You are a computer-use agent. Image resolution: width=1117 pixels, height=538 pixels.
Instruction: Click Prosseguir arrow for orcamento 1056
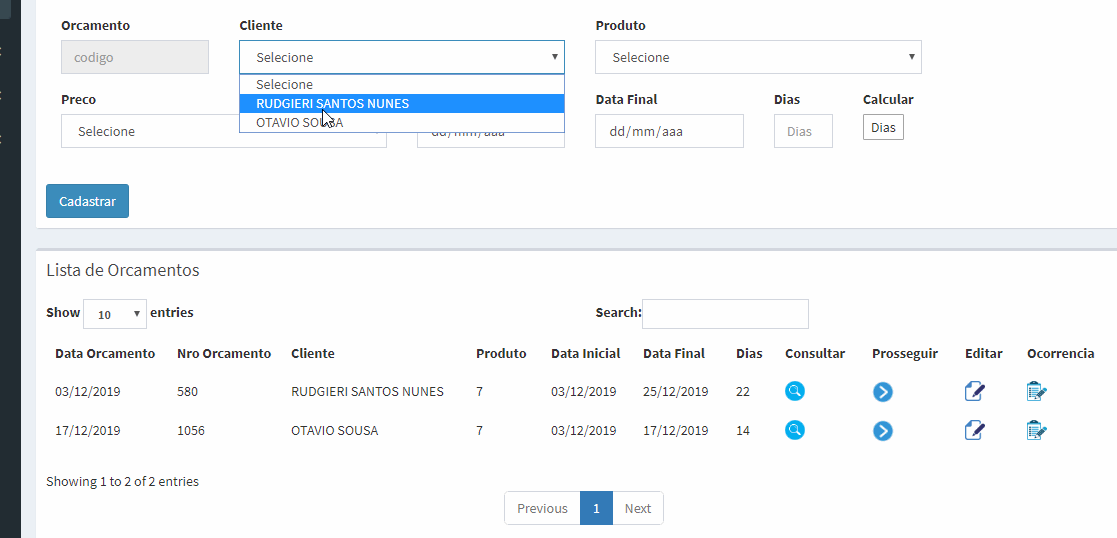pos(883,430)
